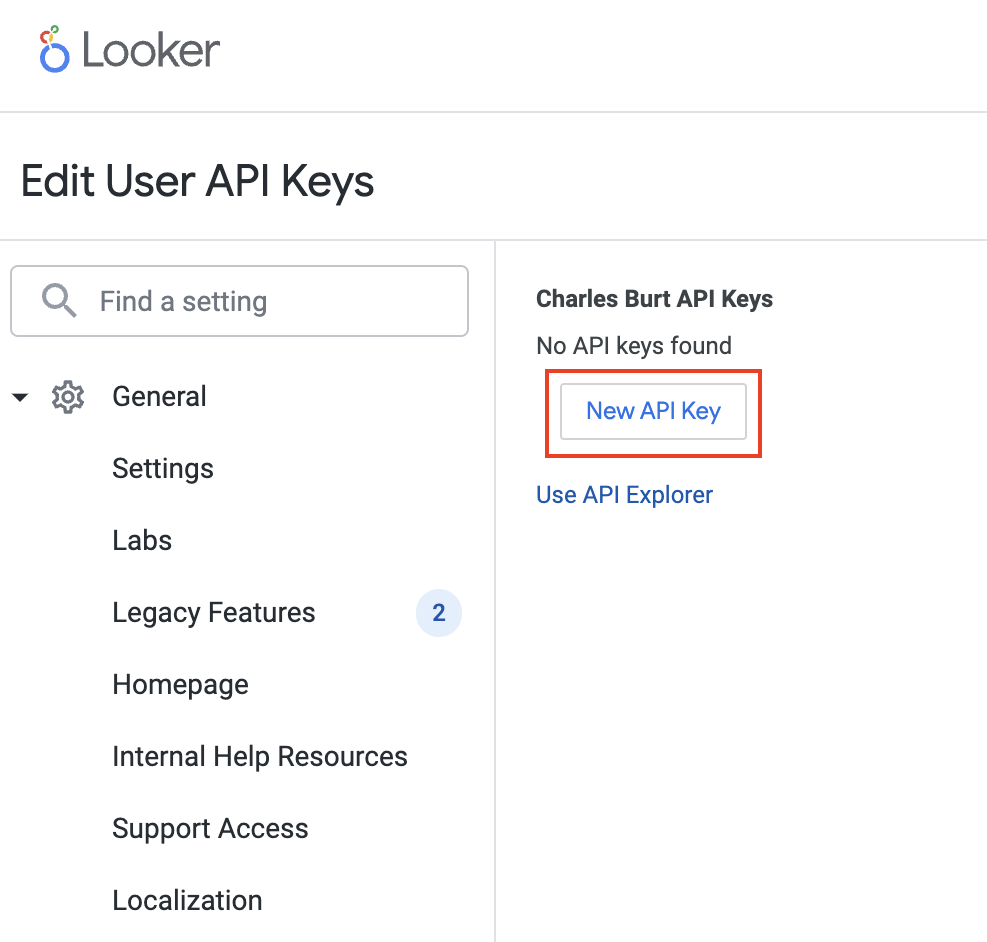This screenshot has height=942, width=987.
Task: Click the Looker logo icon
Action: [51, 46]
